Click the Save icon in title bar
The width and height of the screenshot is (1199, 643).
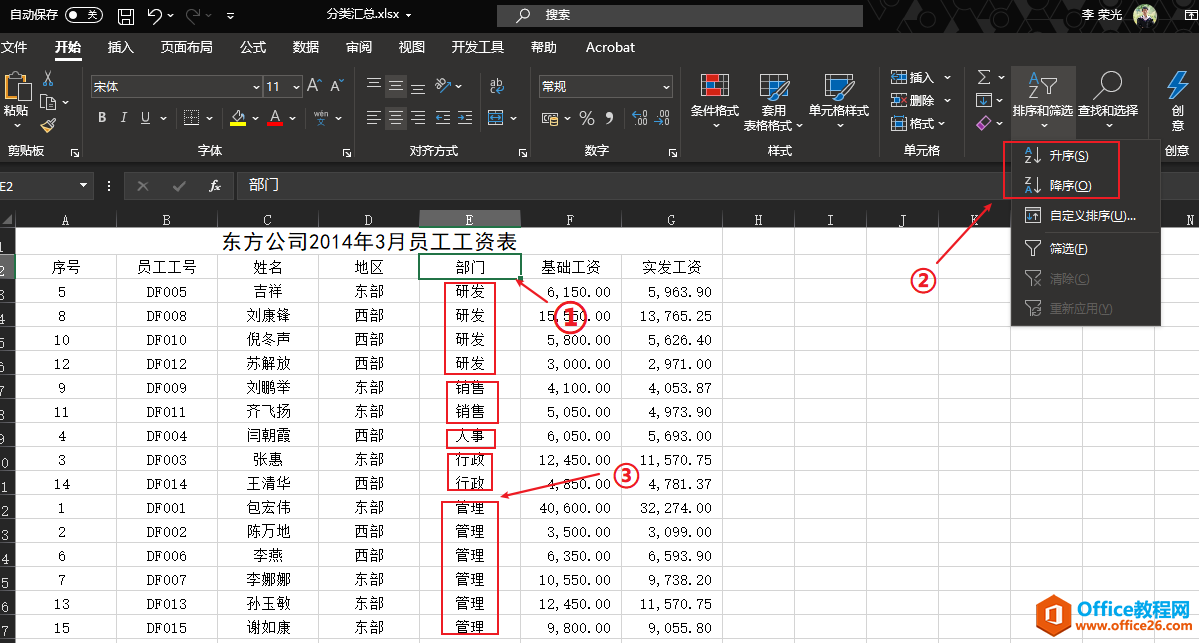tap(126, 15)
